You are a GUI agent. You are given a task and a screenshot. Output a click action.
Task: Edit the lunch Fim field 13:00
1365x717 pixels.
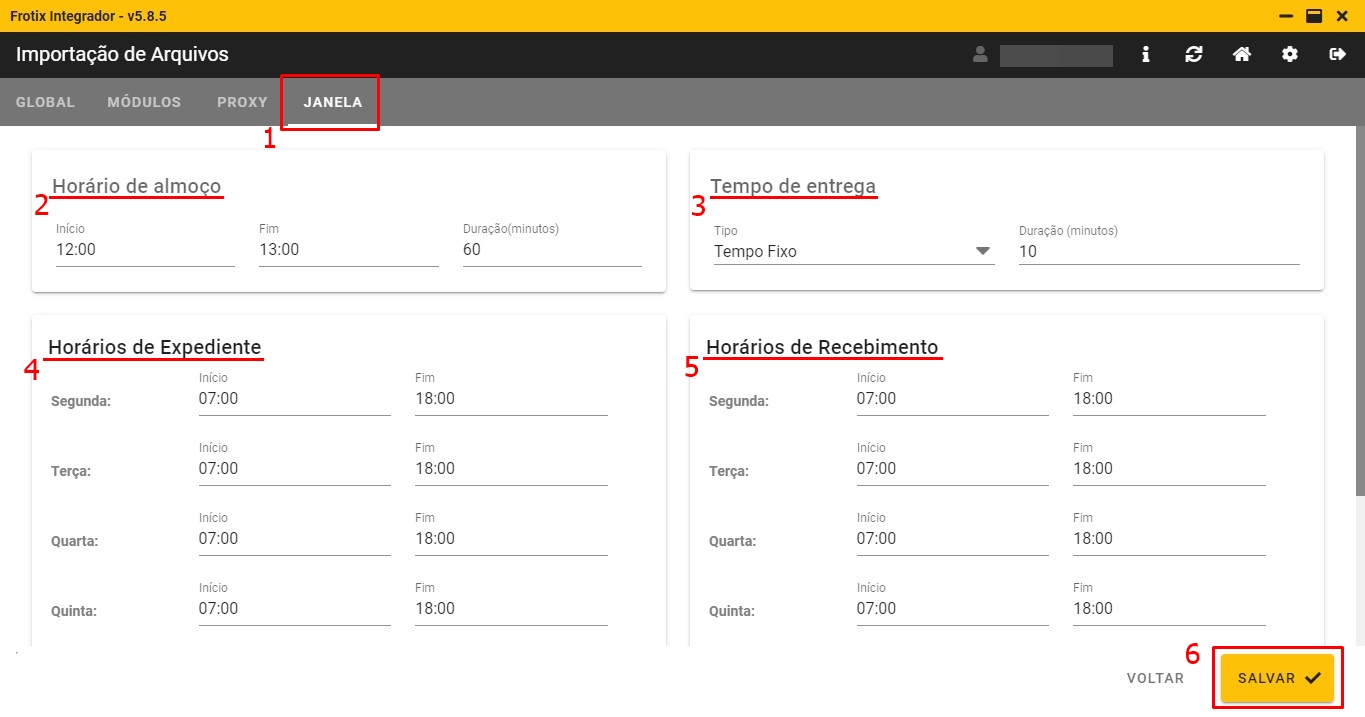(348, 250)
